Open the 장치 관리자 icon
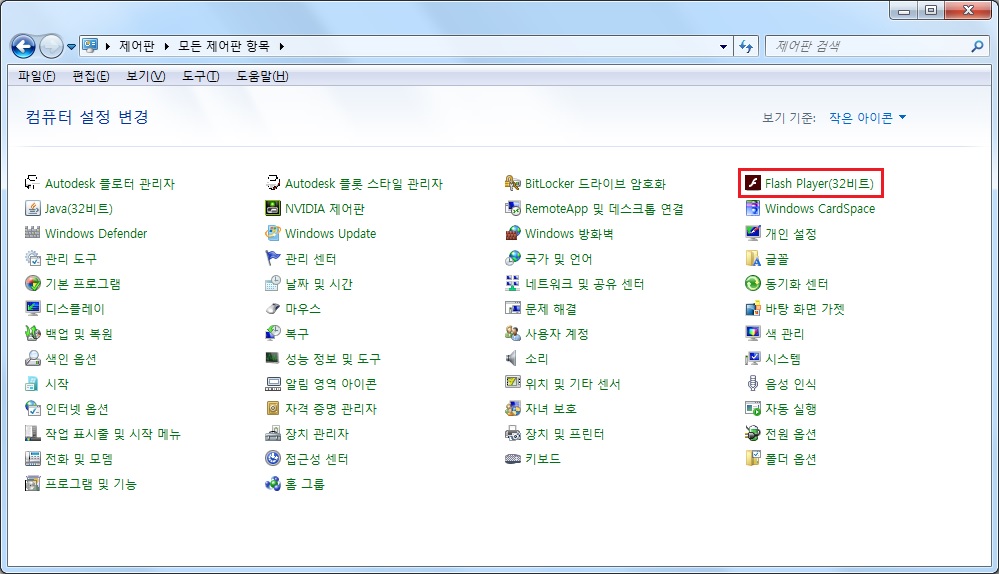This screenshot has width=999, height=574. [x=272, y=434]
